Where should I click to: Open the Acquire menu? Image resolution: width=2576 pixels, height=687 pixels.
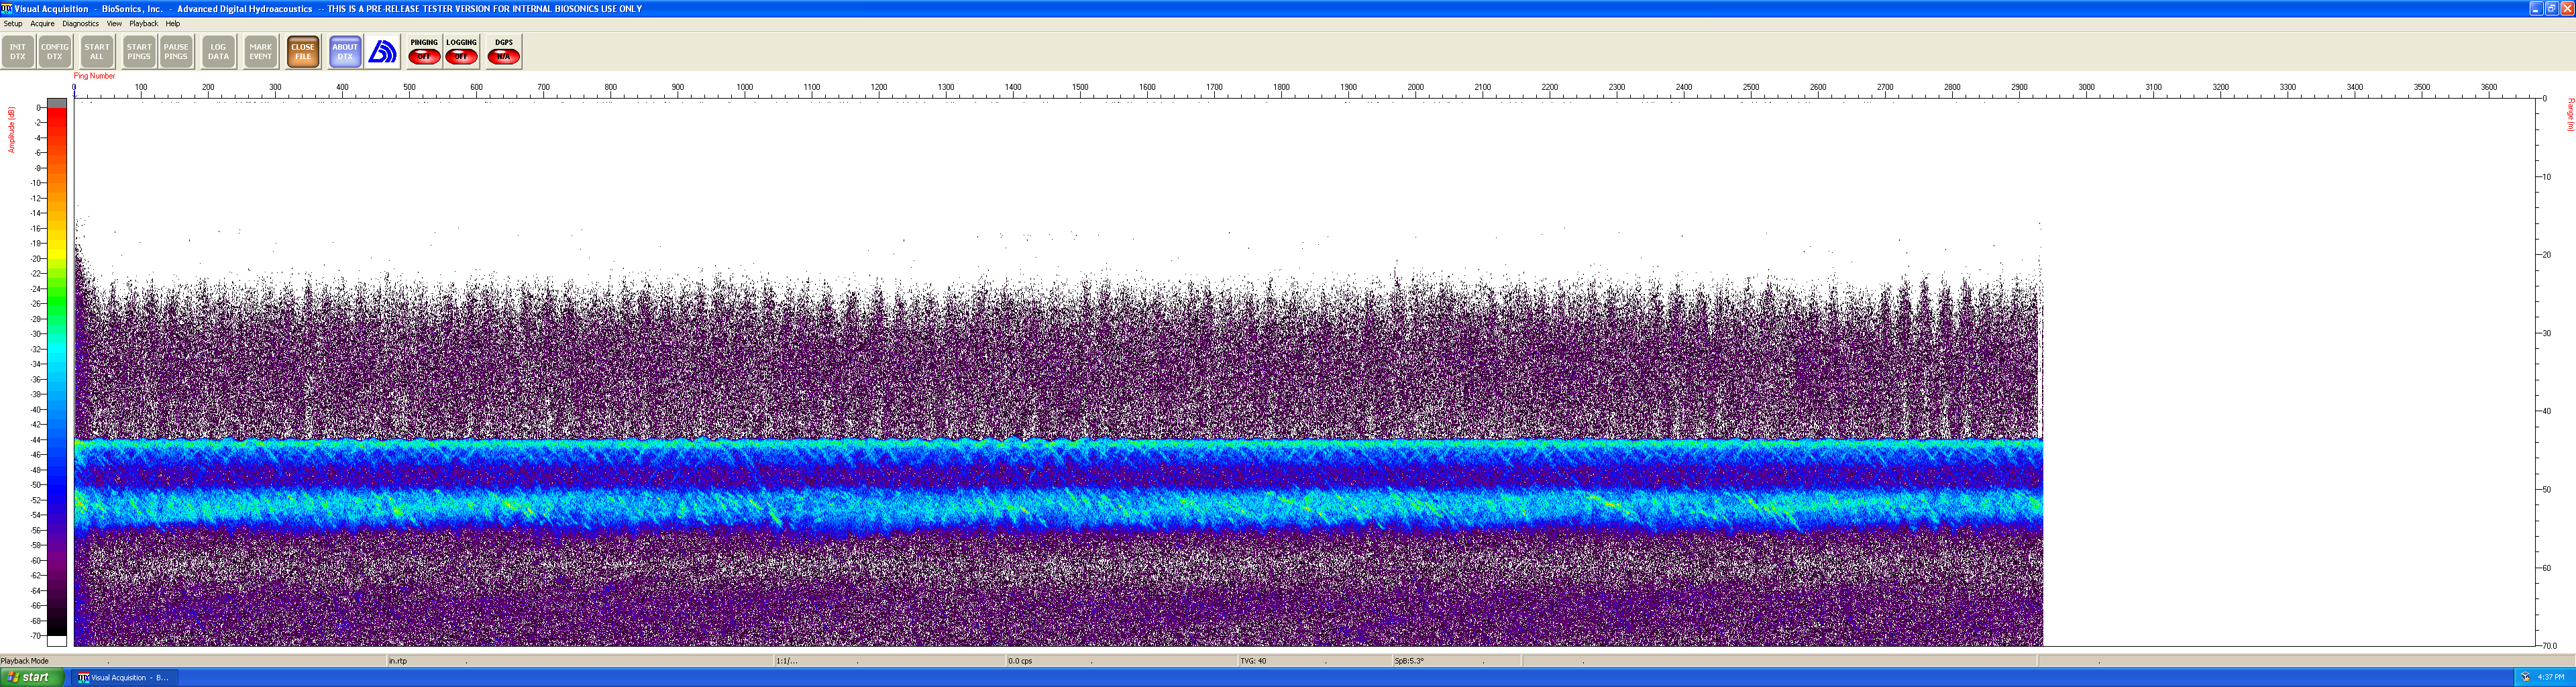42,24
